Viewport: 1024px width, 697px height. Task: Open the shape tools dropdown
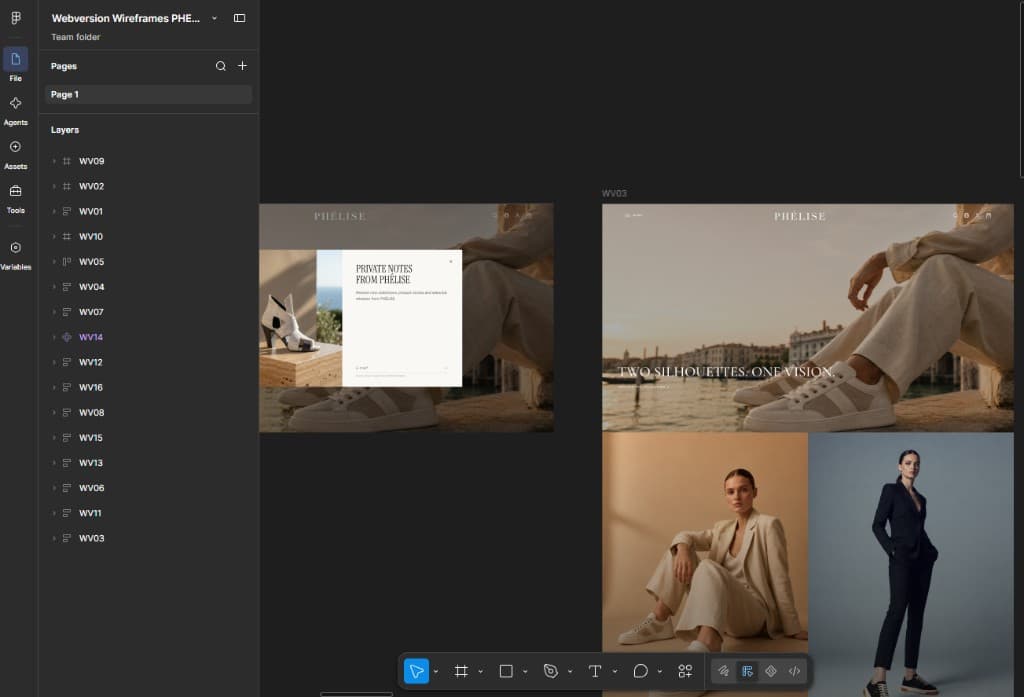(525, 672)
